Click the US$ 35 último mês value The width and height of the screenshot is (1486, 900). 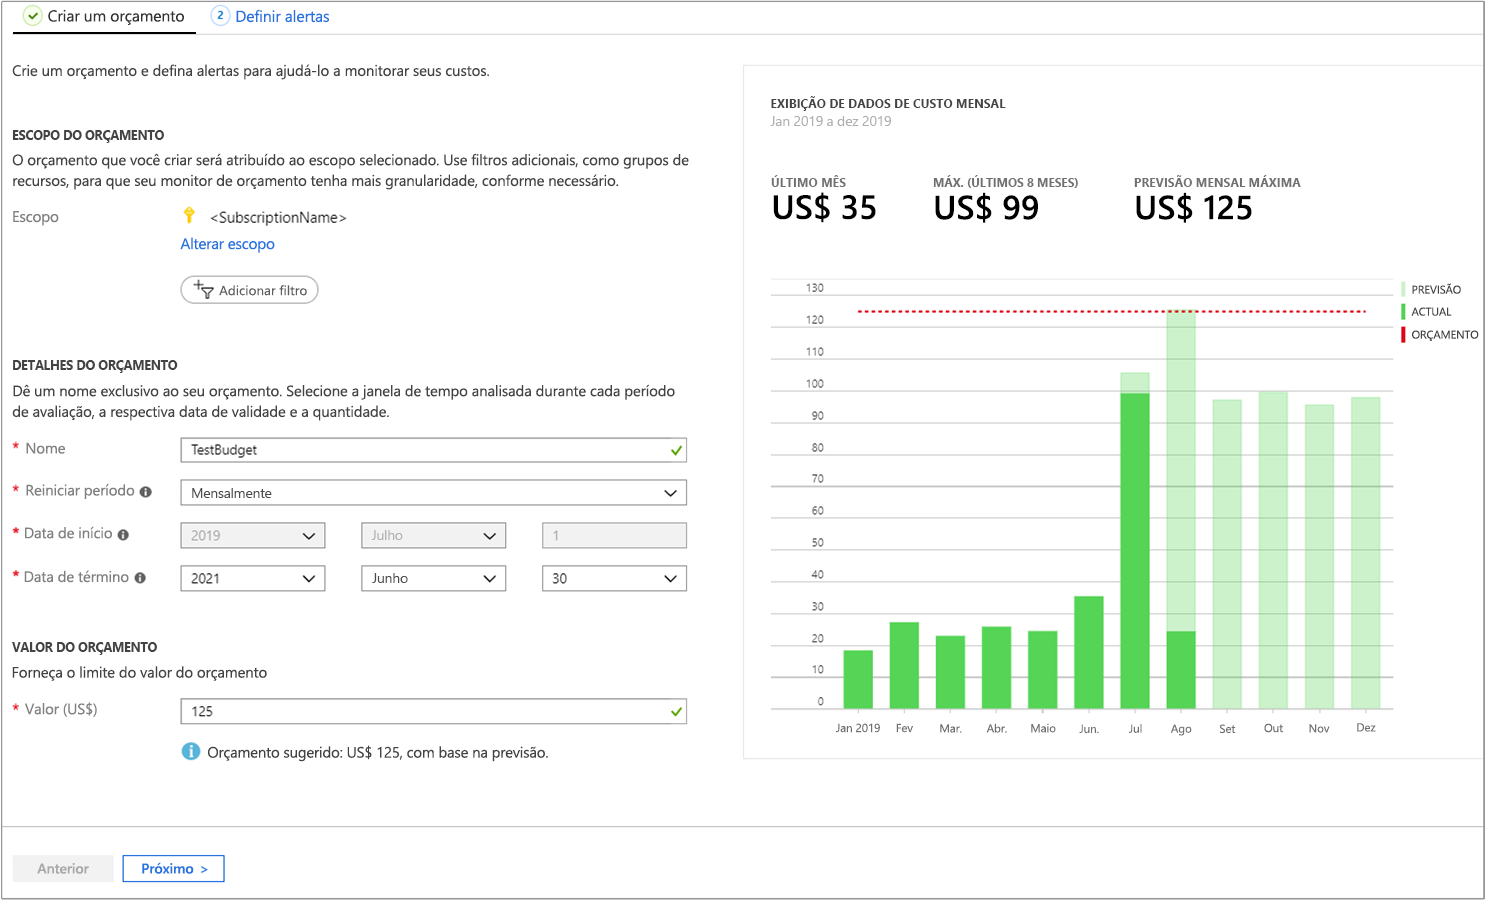tap(824, 208)
